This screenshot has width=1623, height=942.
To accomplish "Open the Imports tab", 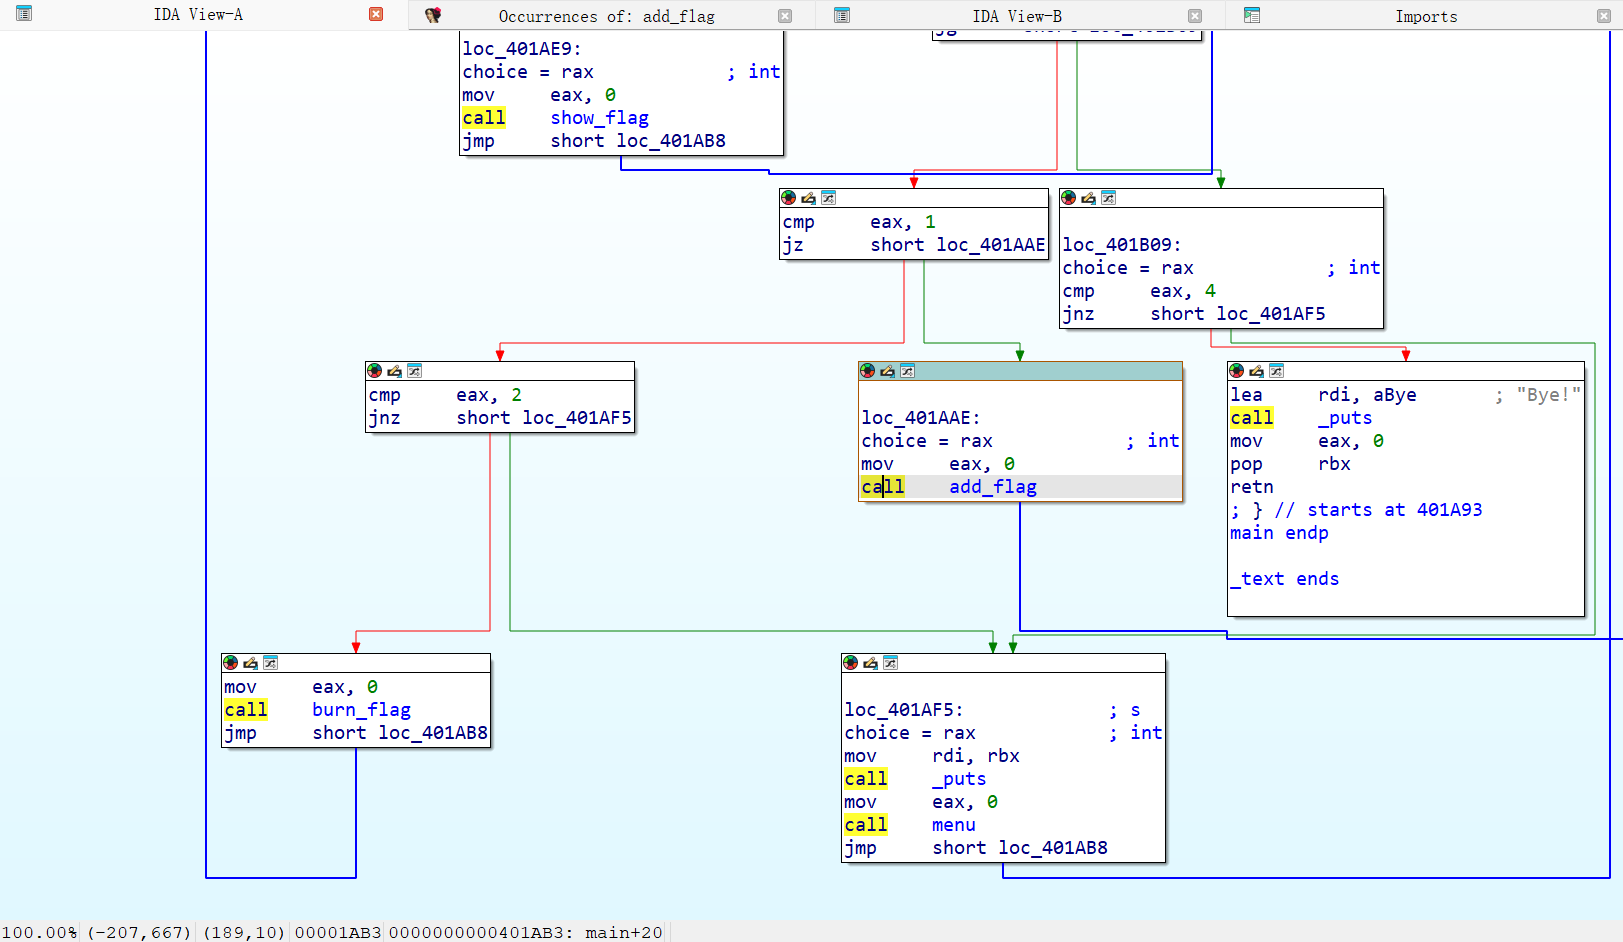I will [x=1426, y=16].
